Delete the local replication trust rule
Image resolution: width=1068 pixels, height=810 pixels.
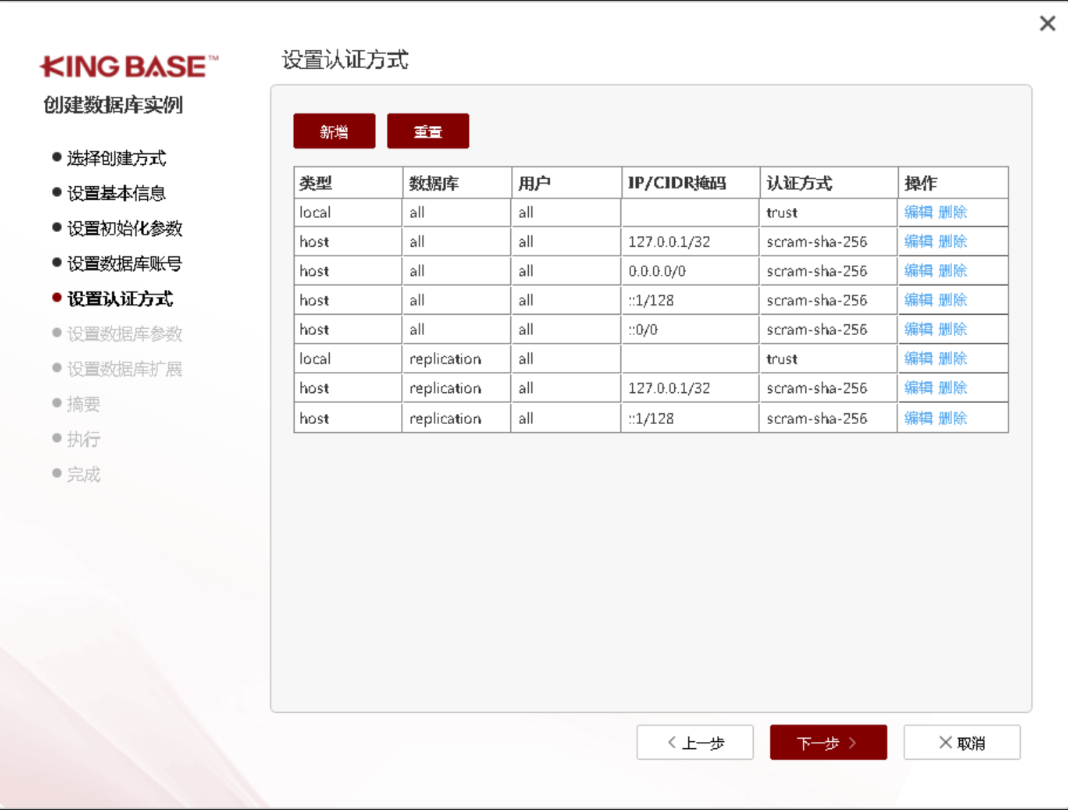point(952,358)
